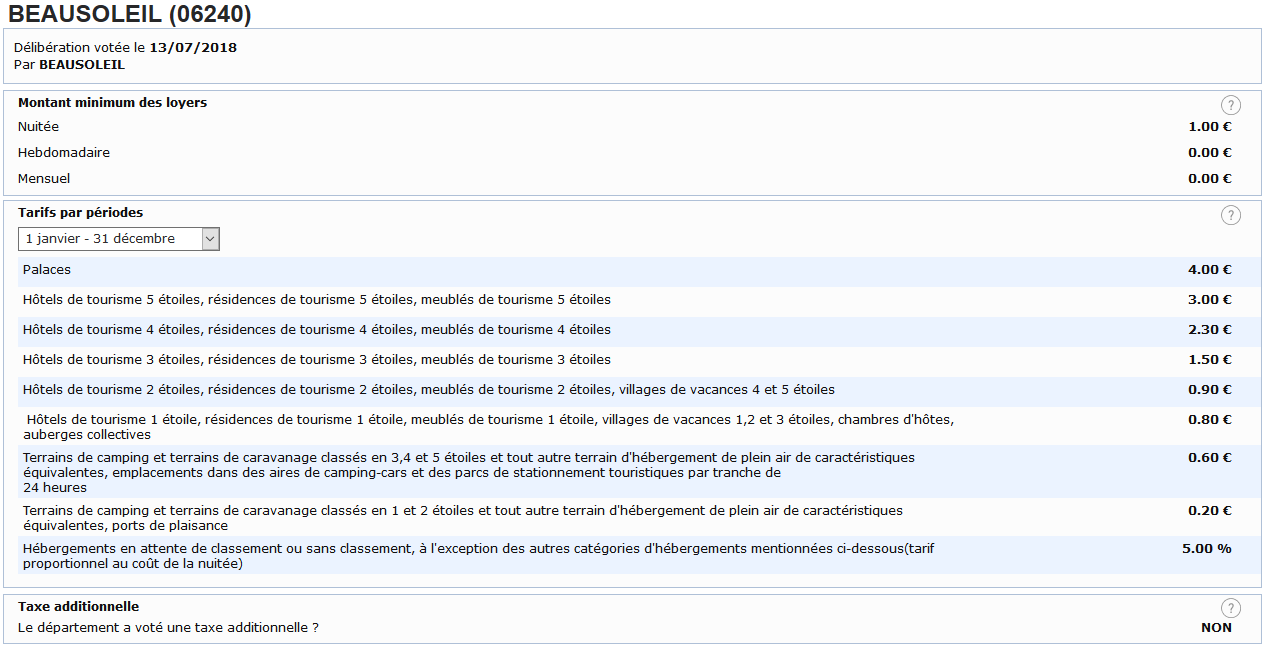The height and width of the screenshot is (649, 1266).
Task: Click the 2 étoiles hotels row text
Action: [429, 390]
